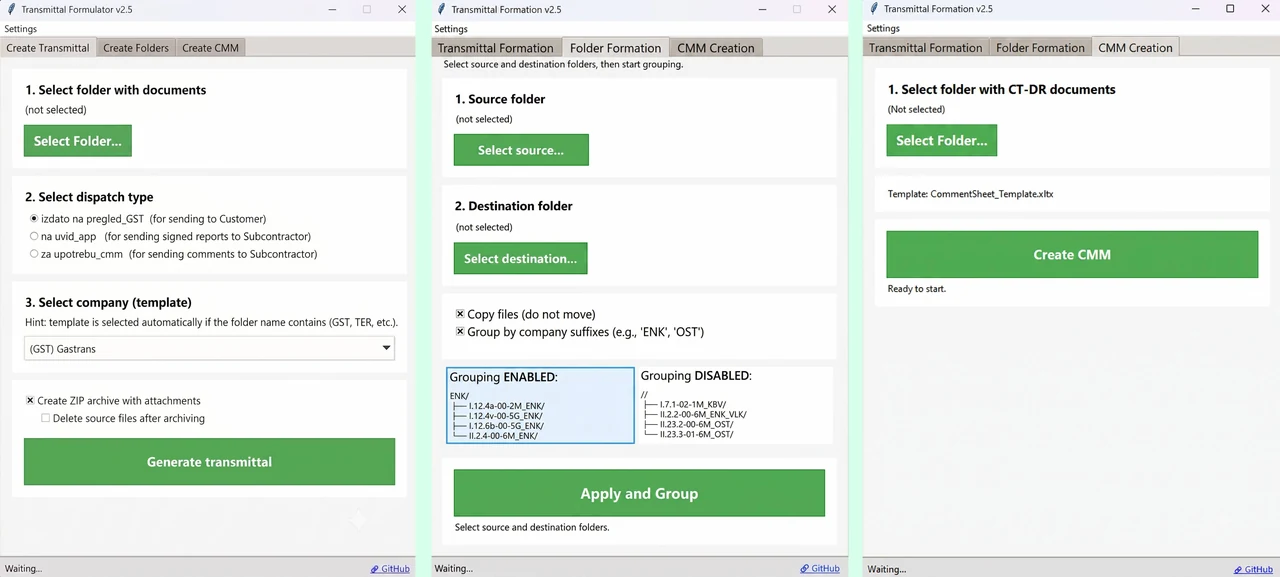Click 'Waiting...' status in left window
This screenshot has height=577, width=1280.
(x=23, y=569)
